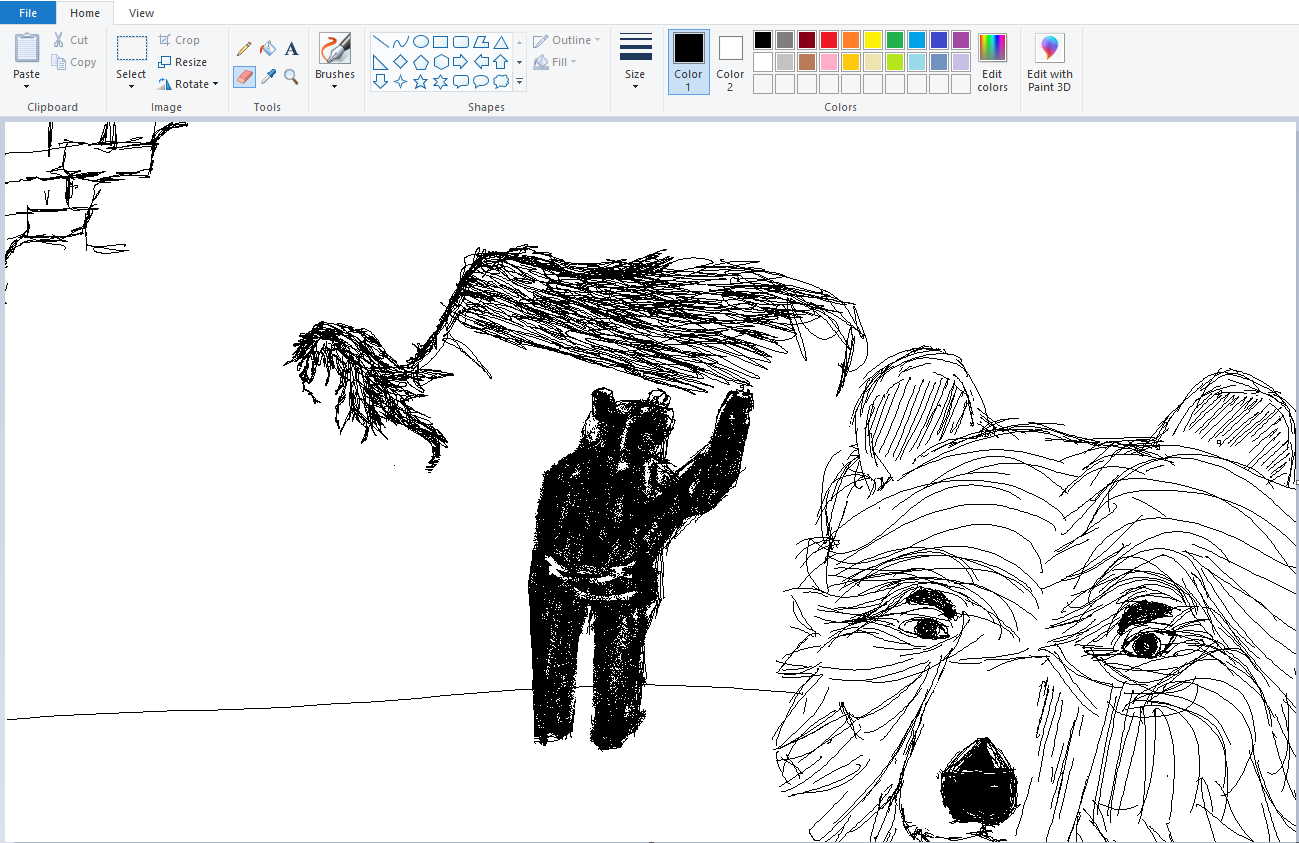This screenshot has width=1299, height=843.
Task: Select the Magnifier tool
Action: coord(291,77)
